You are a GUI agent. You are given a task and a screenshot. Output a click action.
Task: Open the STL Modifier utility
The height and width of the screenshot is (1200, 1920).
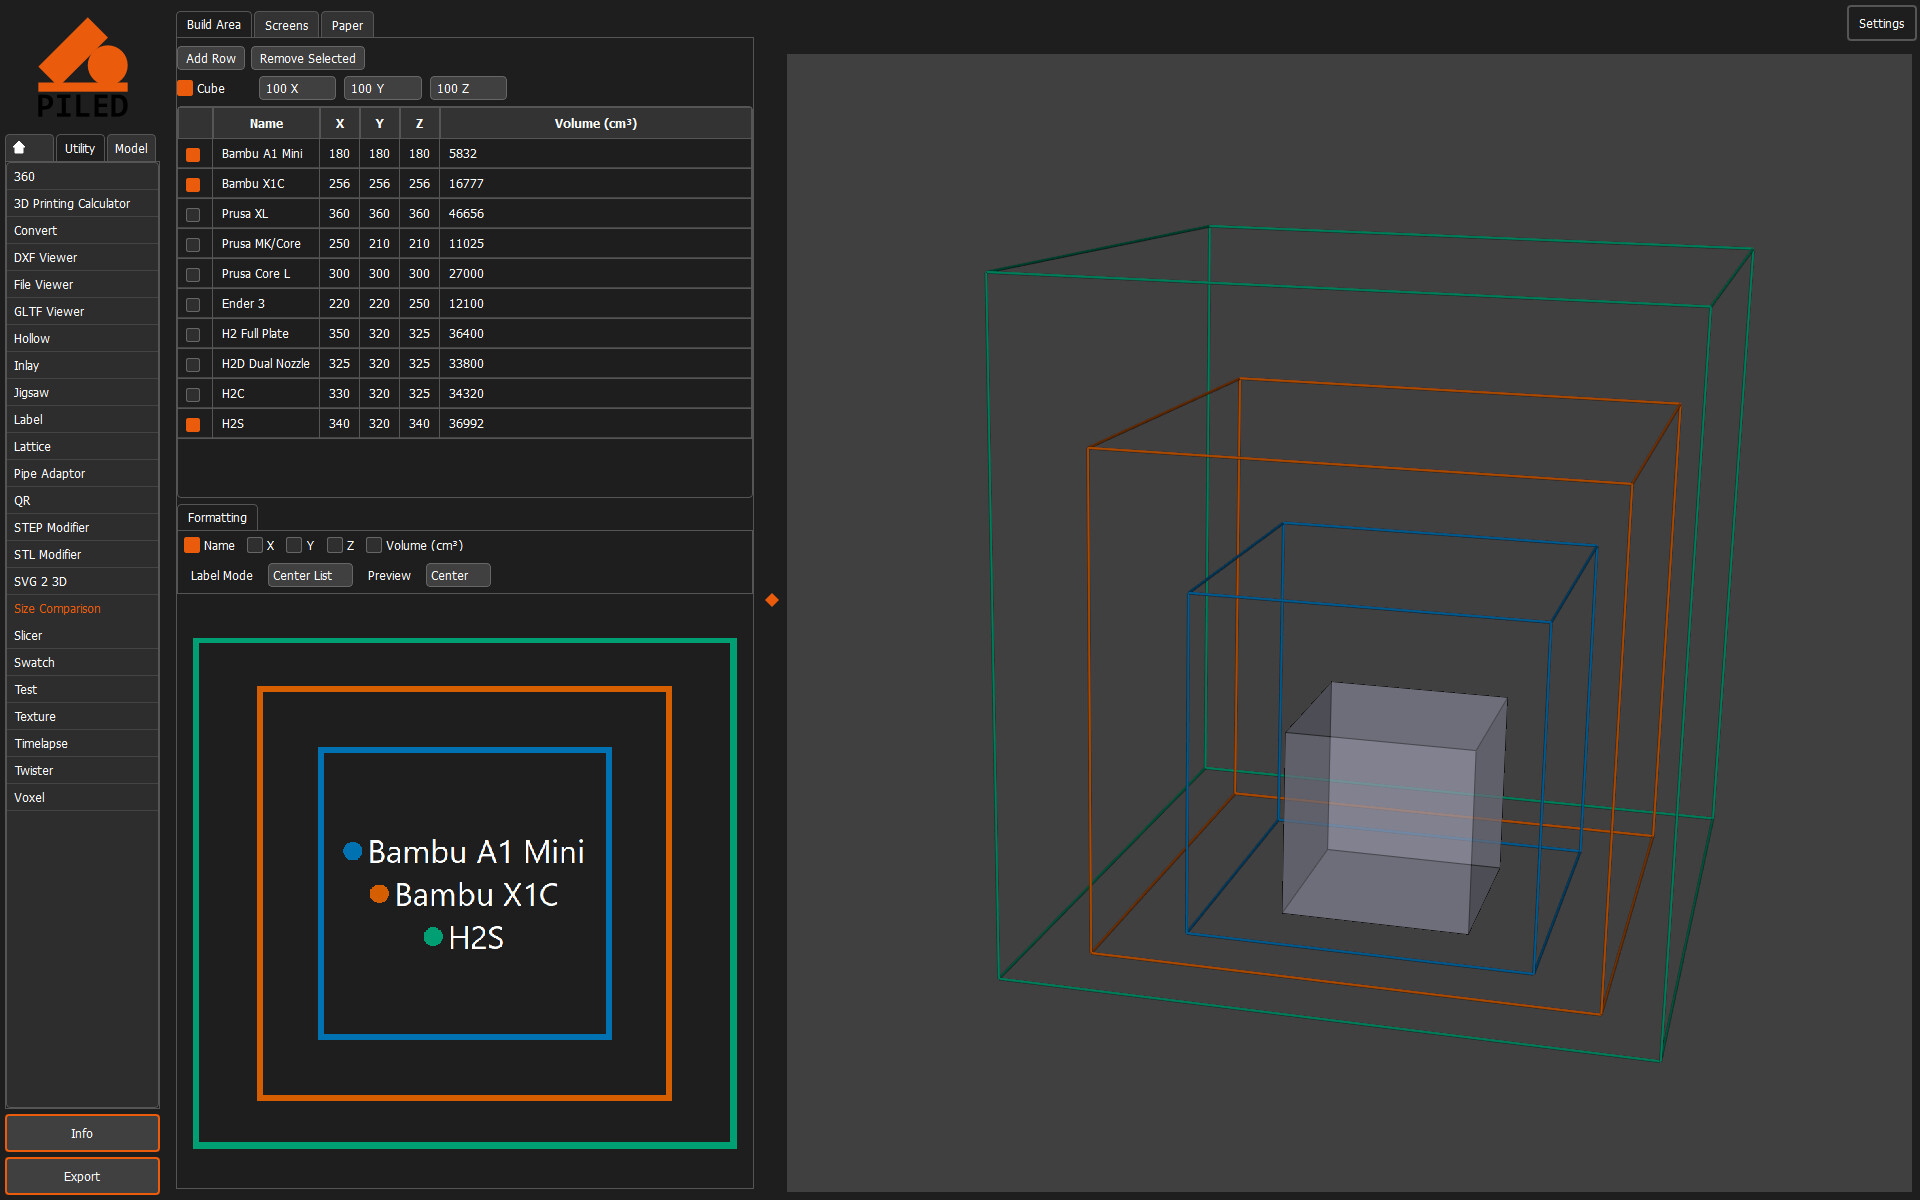[82, 554]
